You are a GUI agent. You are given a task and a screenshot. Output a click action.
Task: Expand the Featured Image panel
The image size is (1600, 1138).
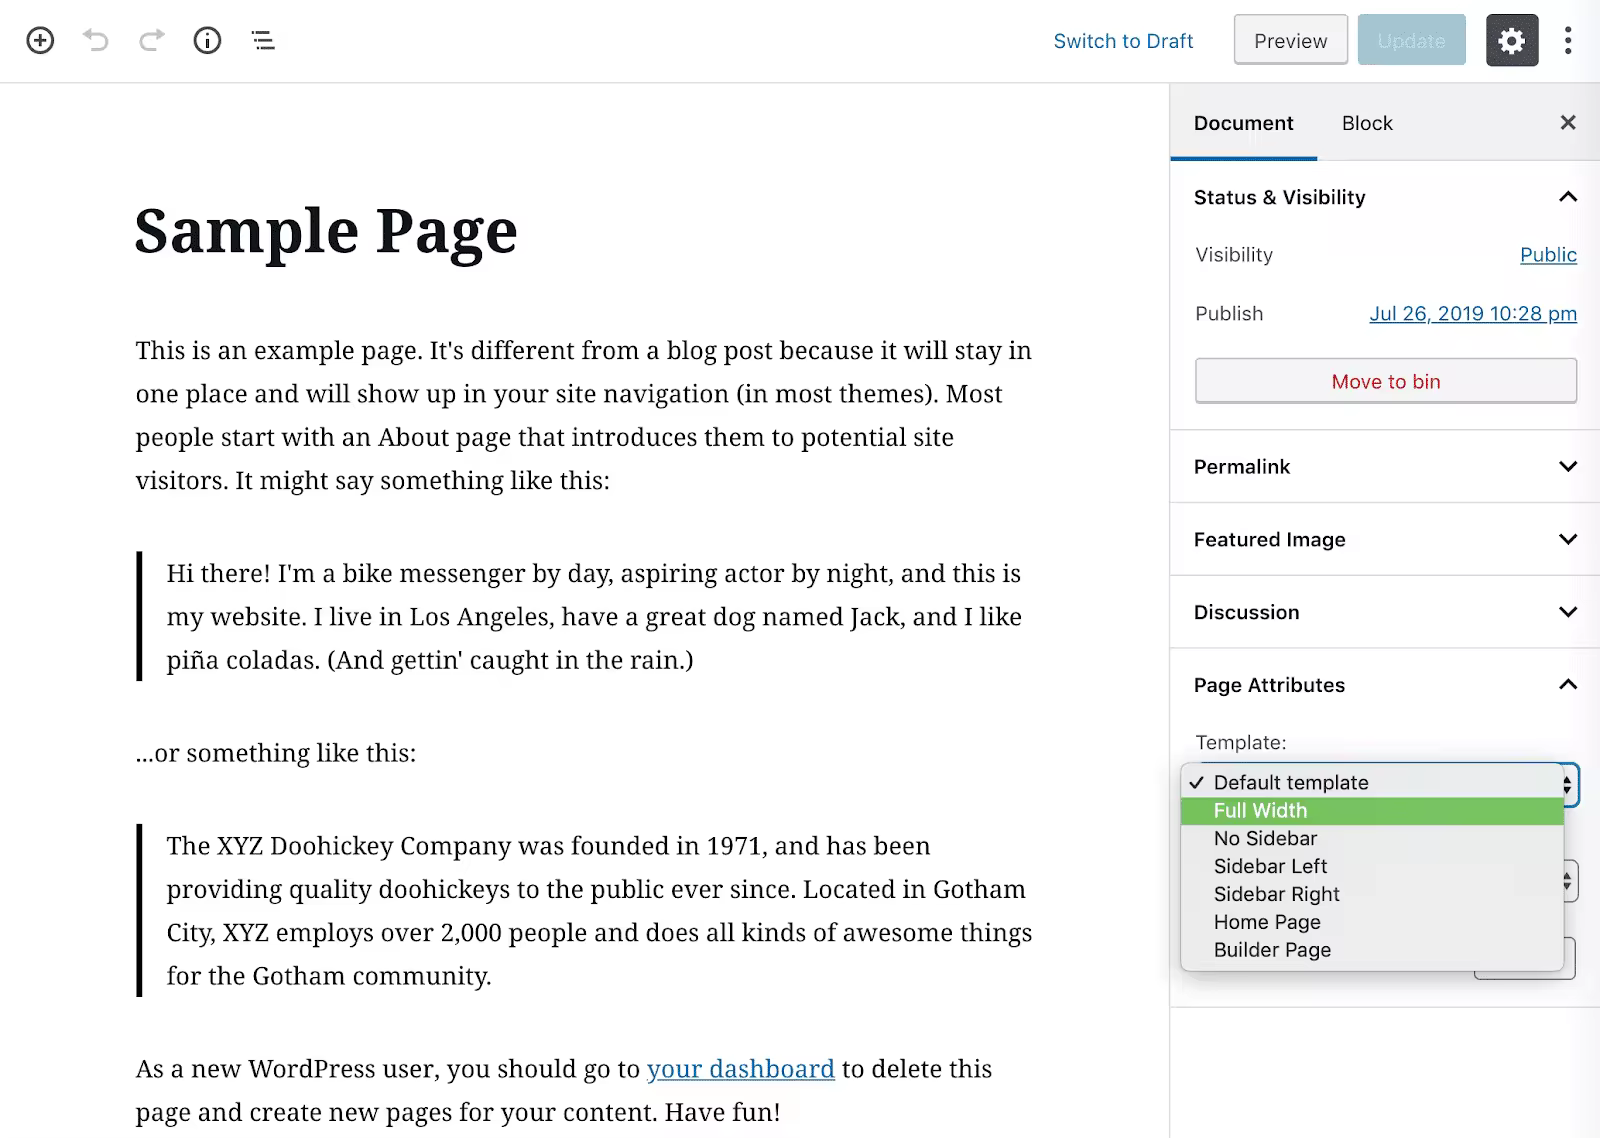coord(1385,540)
